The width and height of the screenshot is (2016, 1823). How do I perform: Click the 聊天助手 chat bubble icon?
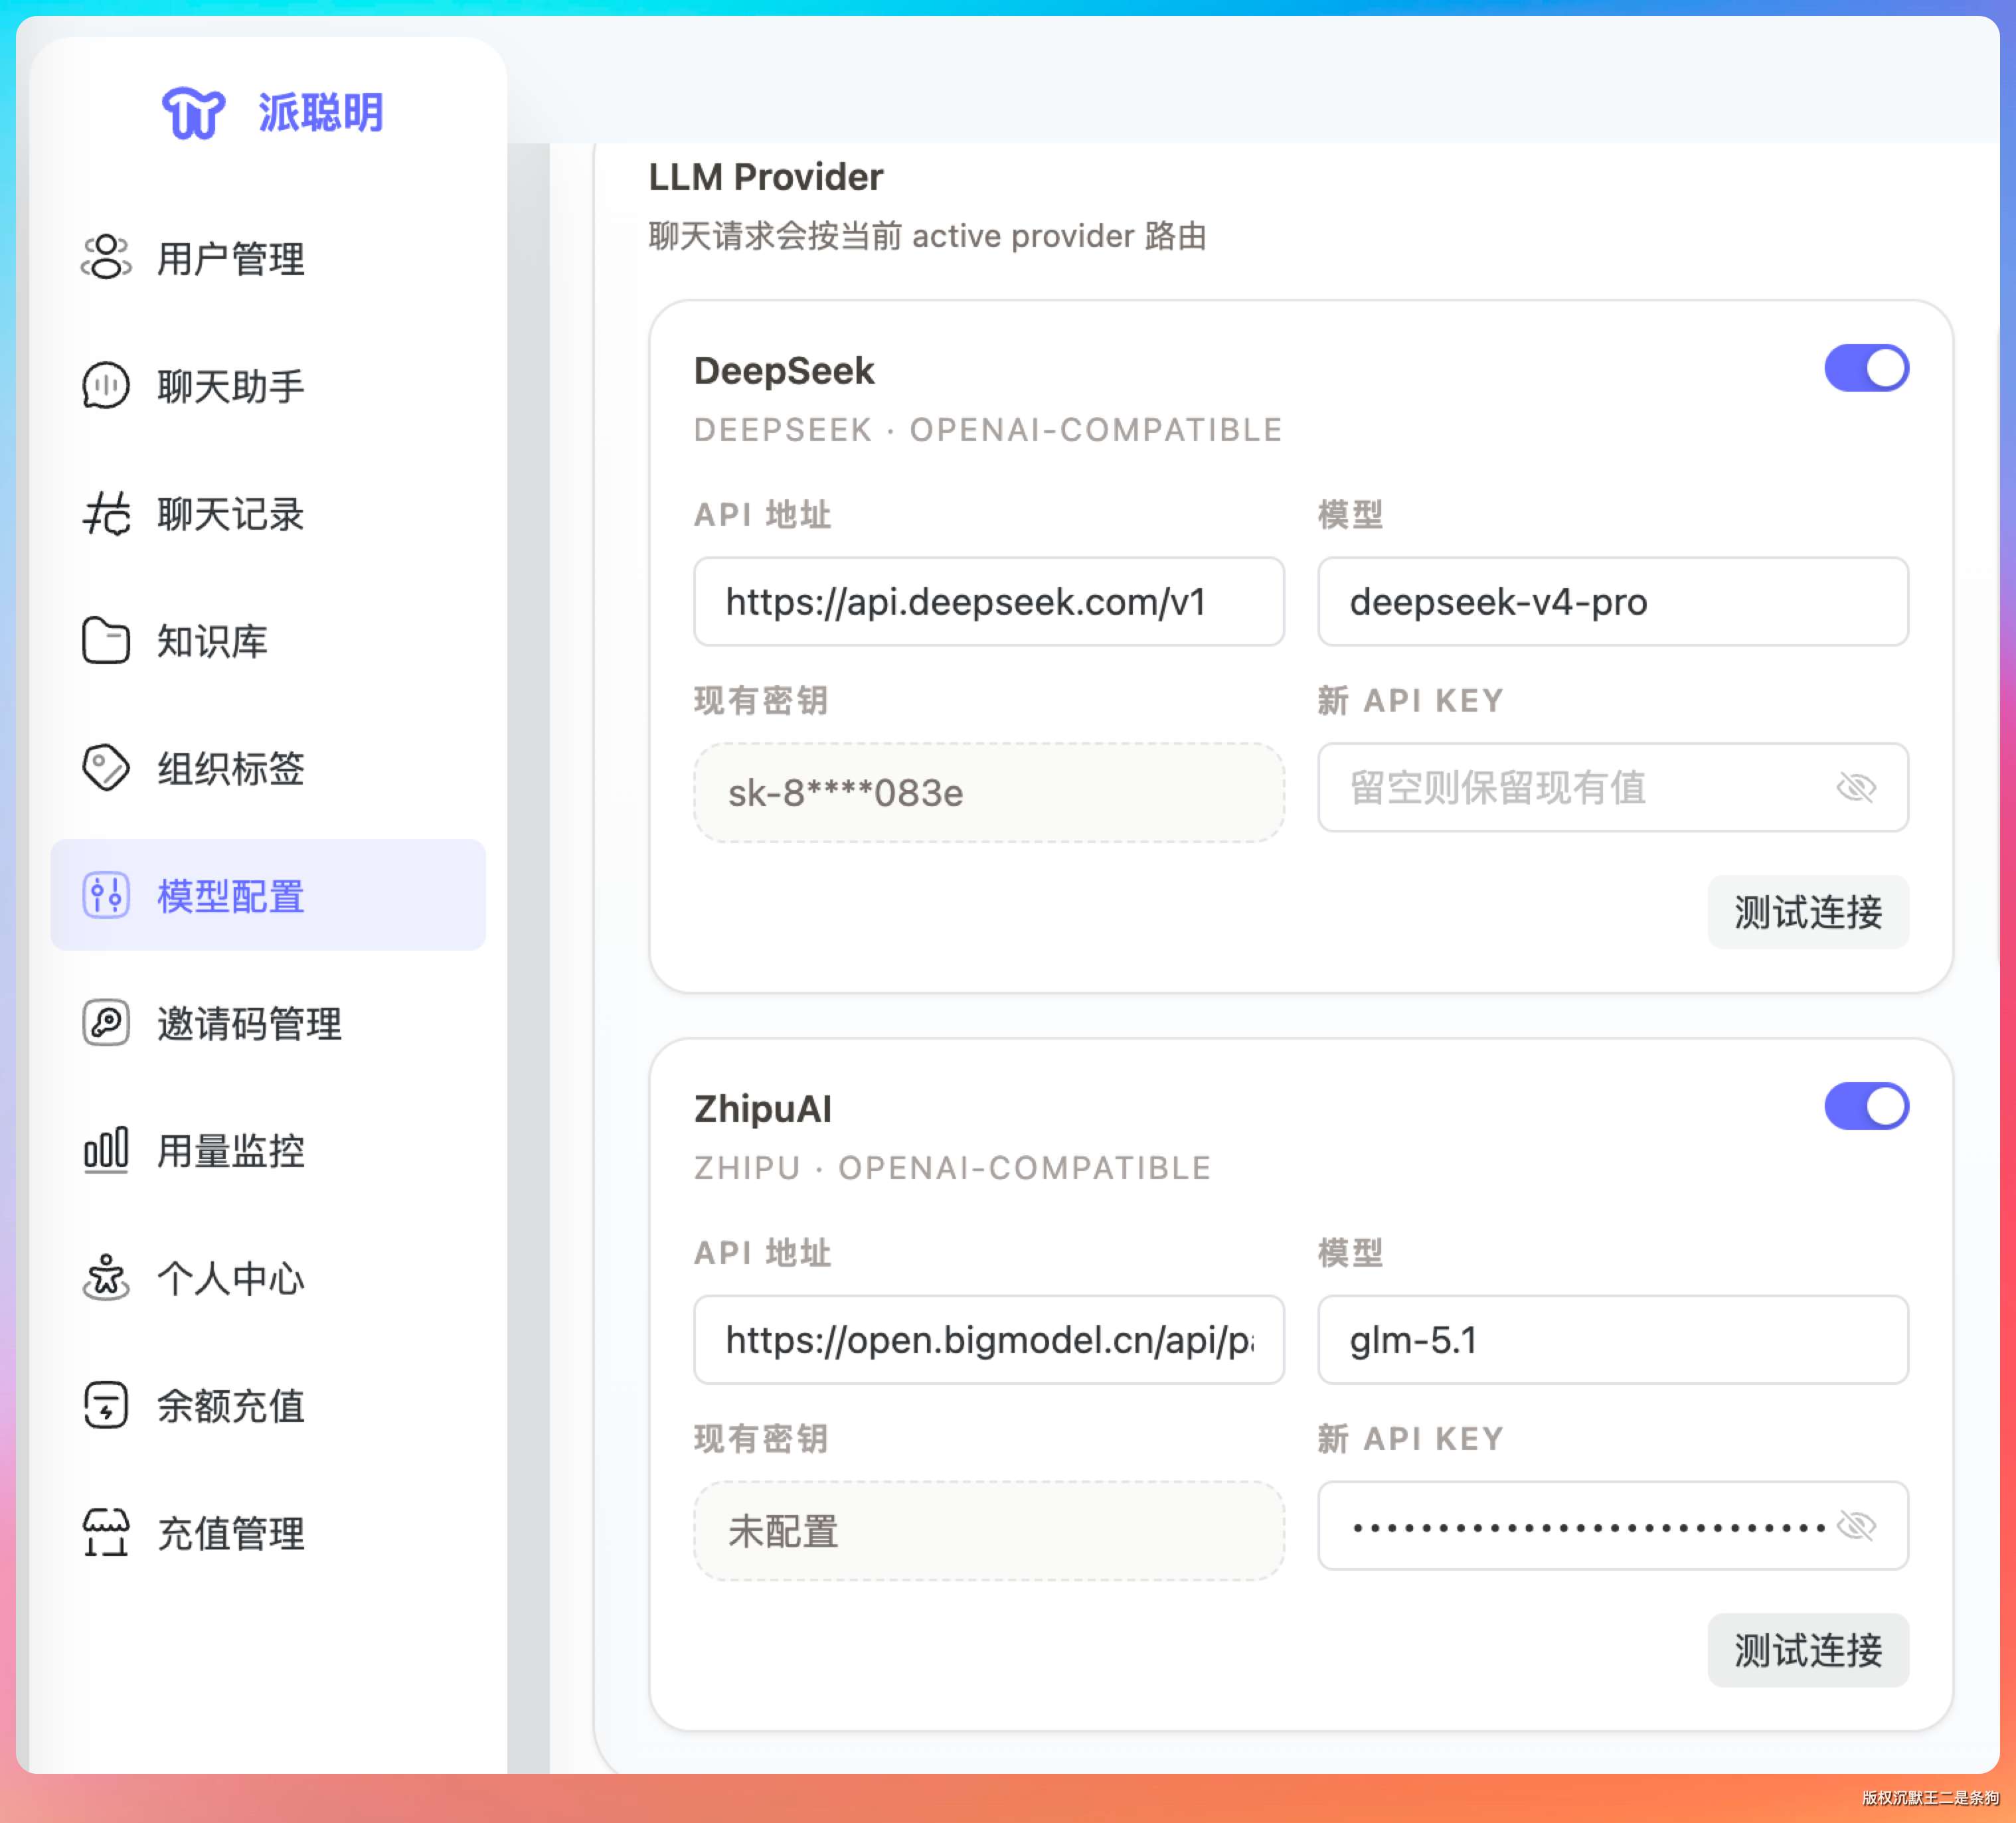106,386
